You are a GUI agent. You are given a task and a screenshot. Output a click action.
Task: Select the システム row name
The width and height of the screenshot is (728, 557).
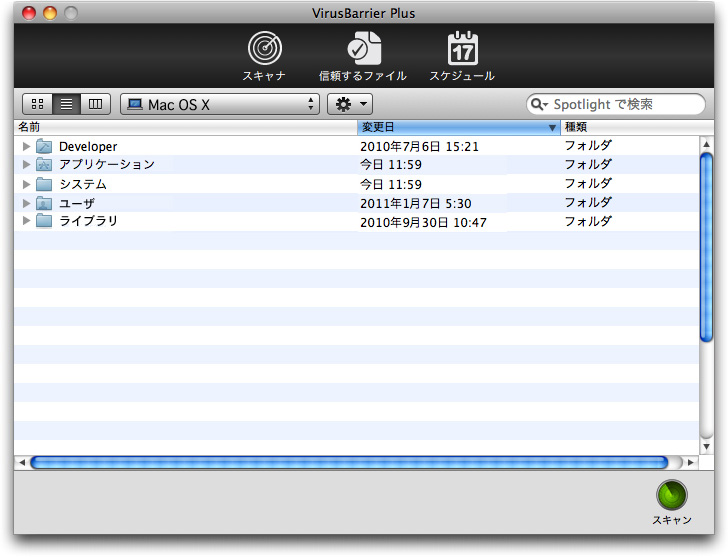pos(83,184)
